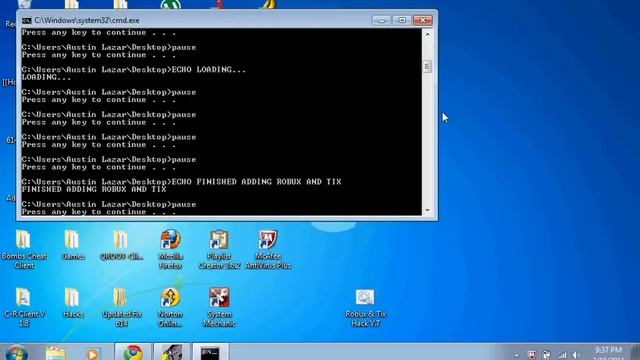Open the network status tray icon
The width and height of the screenshot is (640, 360).
pyautogui.click(x=562, y=356)
